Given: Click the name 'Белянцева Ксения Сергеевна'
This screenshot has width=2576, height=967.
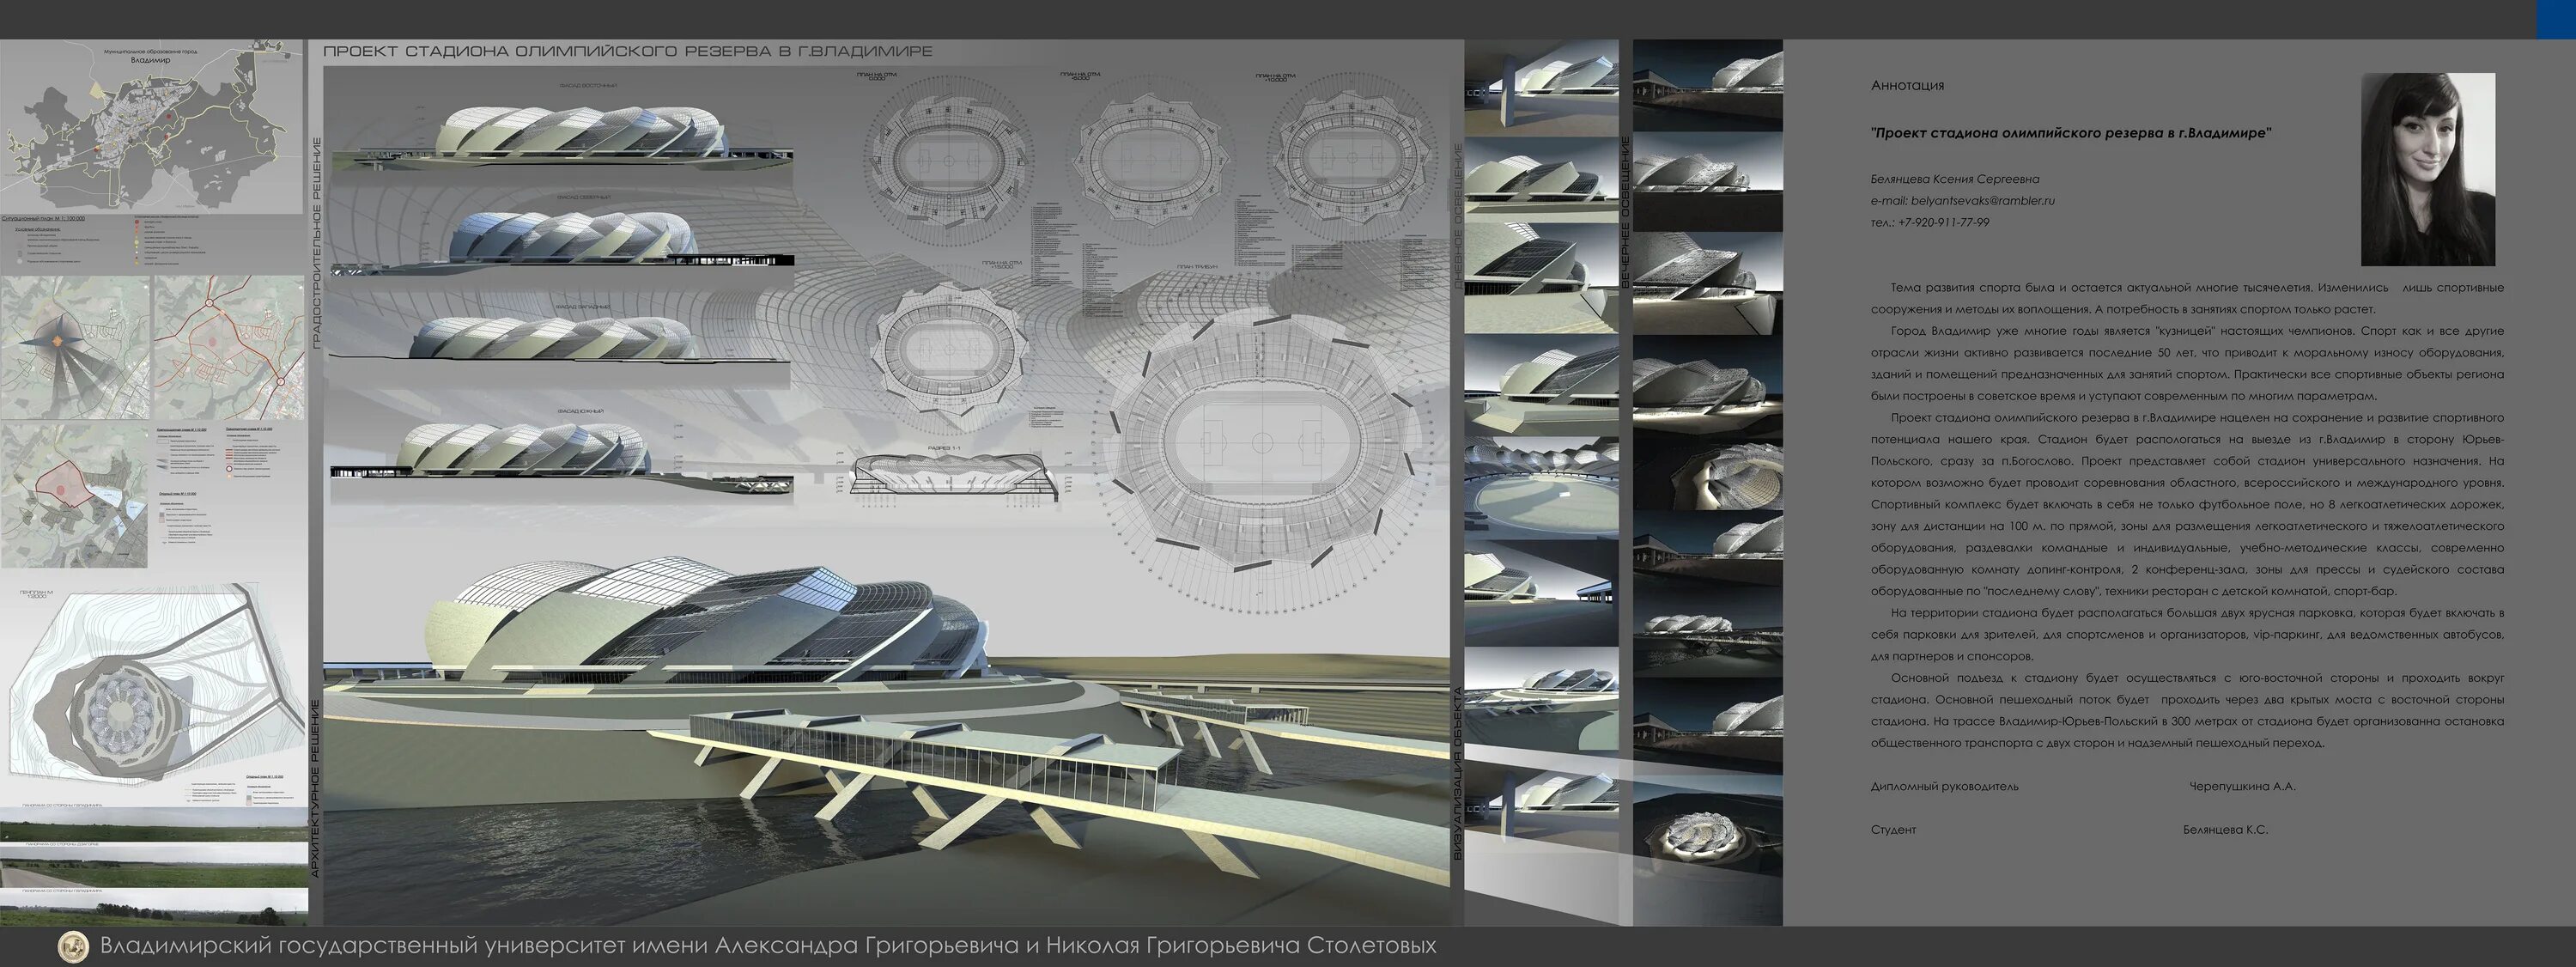Looking at the screenshot, I should [1955, 179].
